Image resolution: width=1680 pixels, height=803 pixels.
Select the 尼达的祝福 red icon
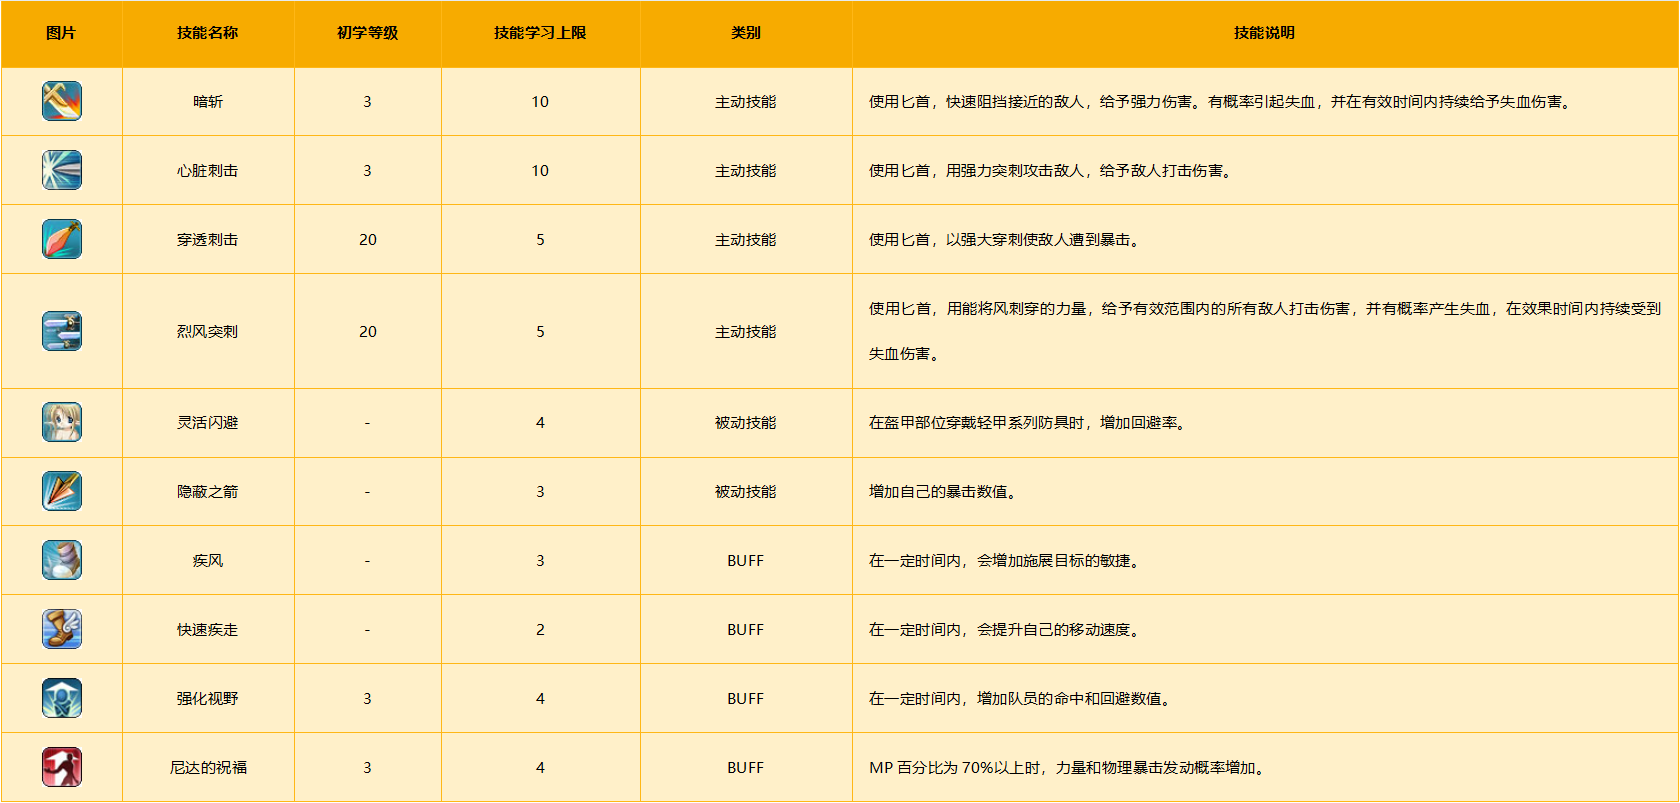click(x=62, y=768)
